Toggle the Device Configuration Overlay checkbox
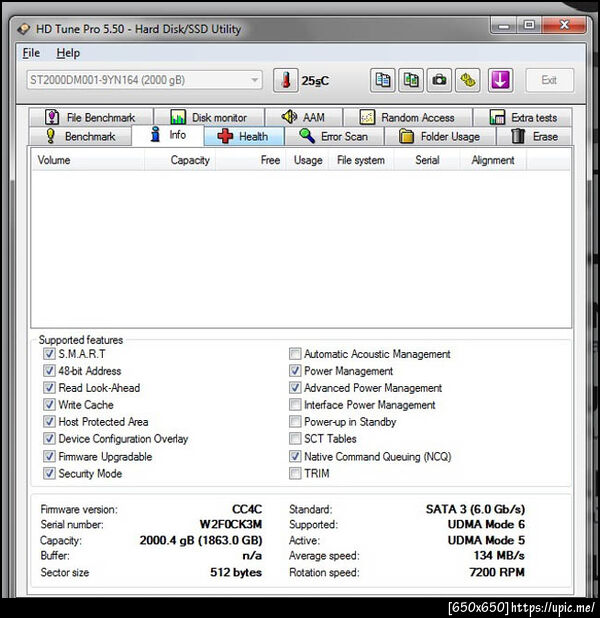The image size is (600, 618). pyautogui.click(x=49, y=438)
